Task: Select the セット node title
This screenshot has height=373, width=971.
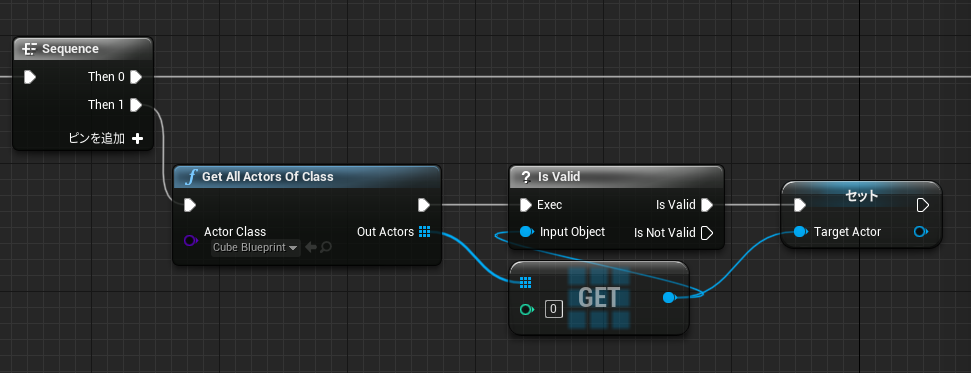Action: 861,196
